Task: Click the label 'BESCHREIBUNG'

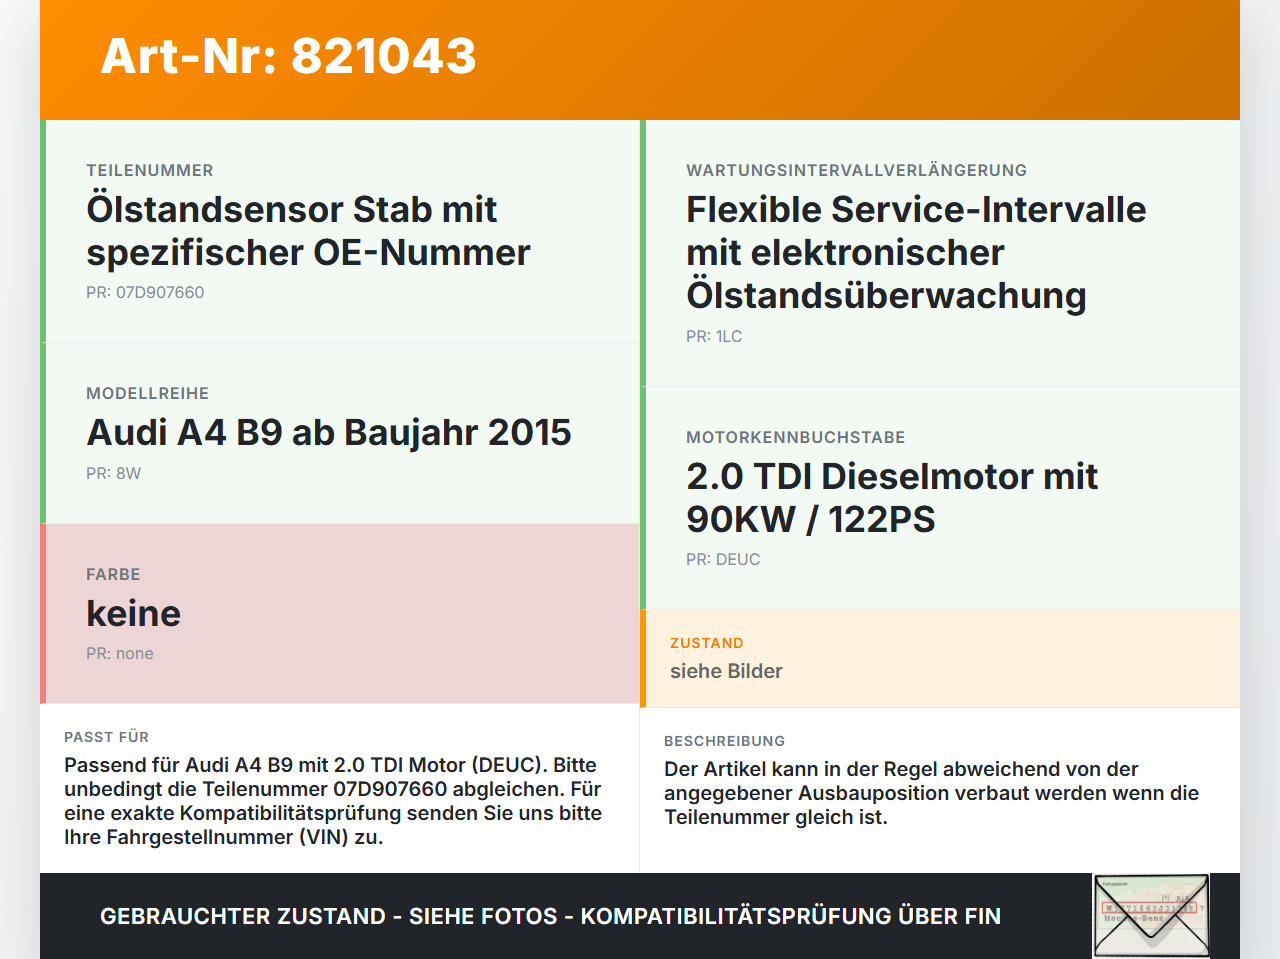Action: click(x=725, y=742)
